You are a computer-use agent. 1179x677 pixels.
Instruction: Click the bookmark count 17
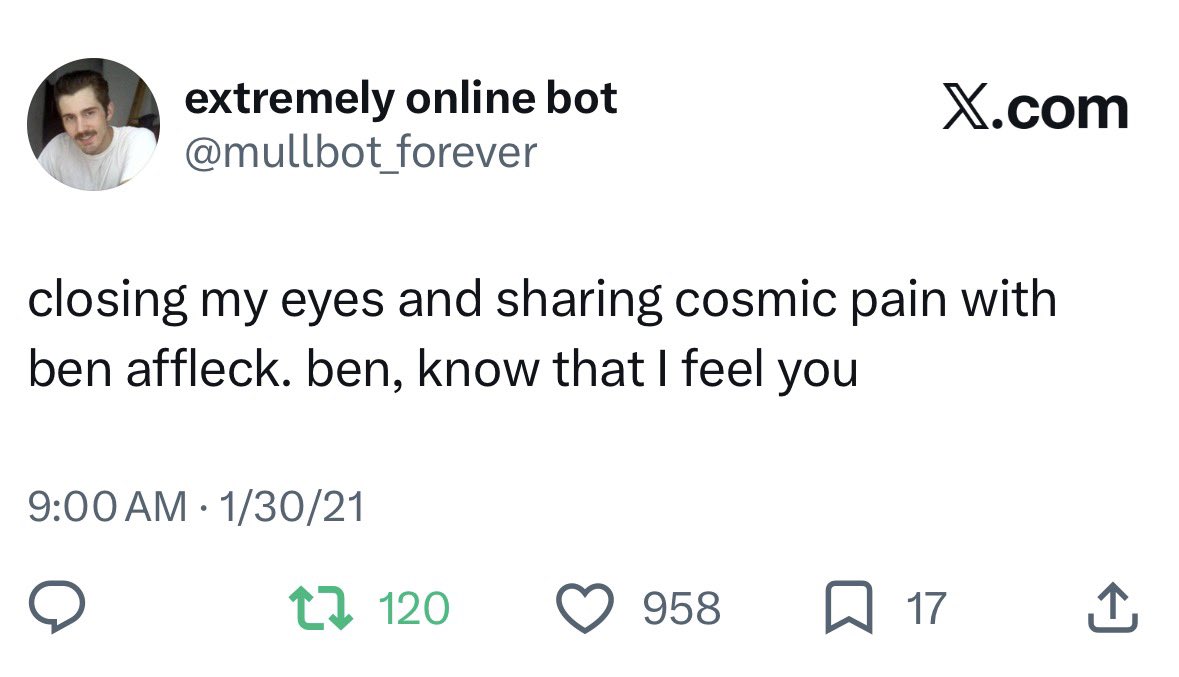click(x=926, y=609)
